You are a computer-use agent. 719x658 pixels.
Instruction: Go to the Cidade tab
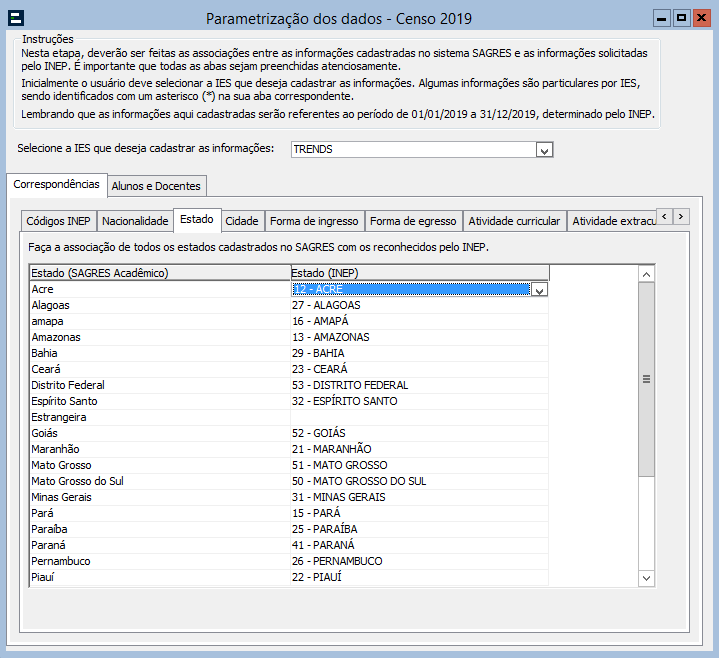(242, 221)
